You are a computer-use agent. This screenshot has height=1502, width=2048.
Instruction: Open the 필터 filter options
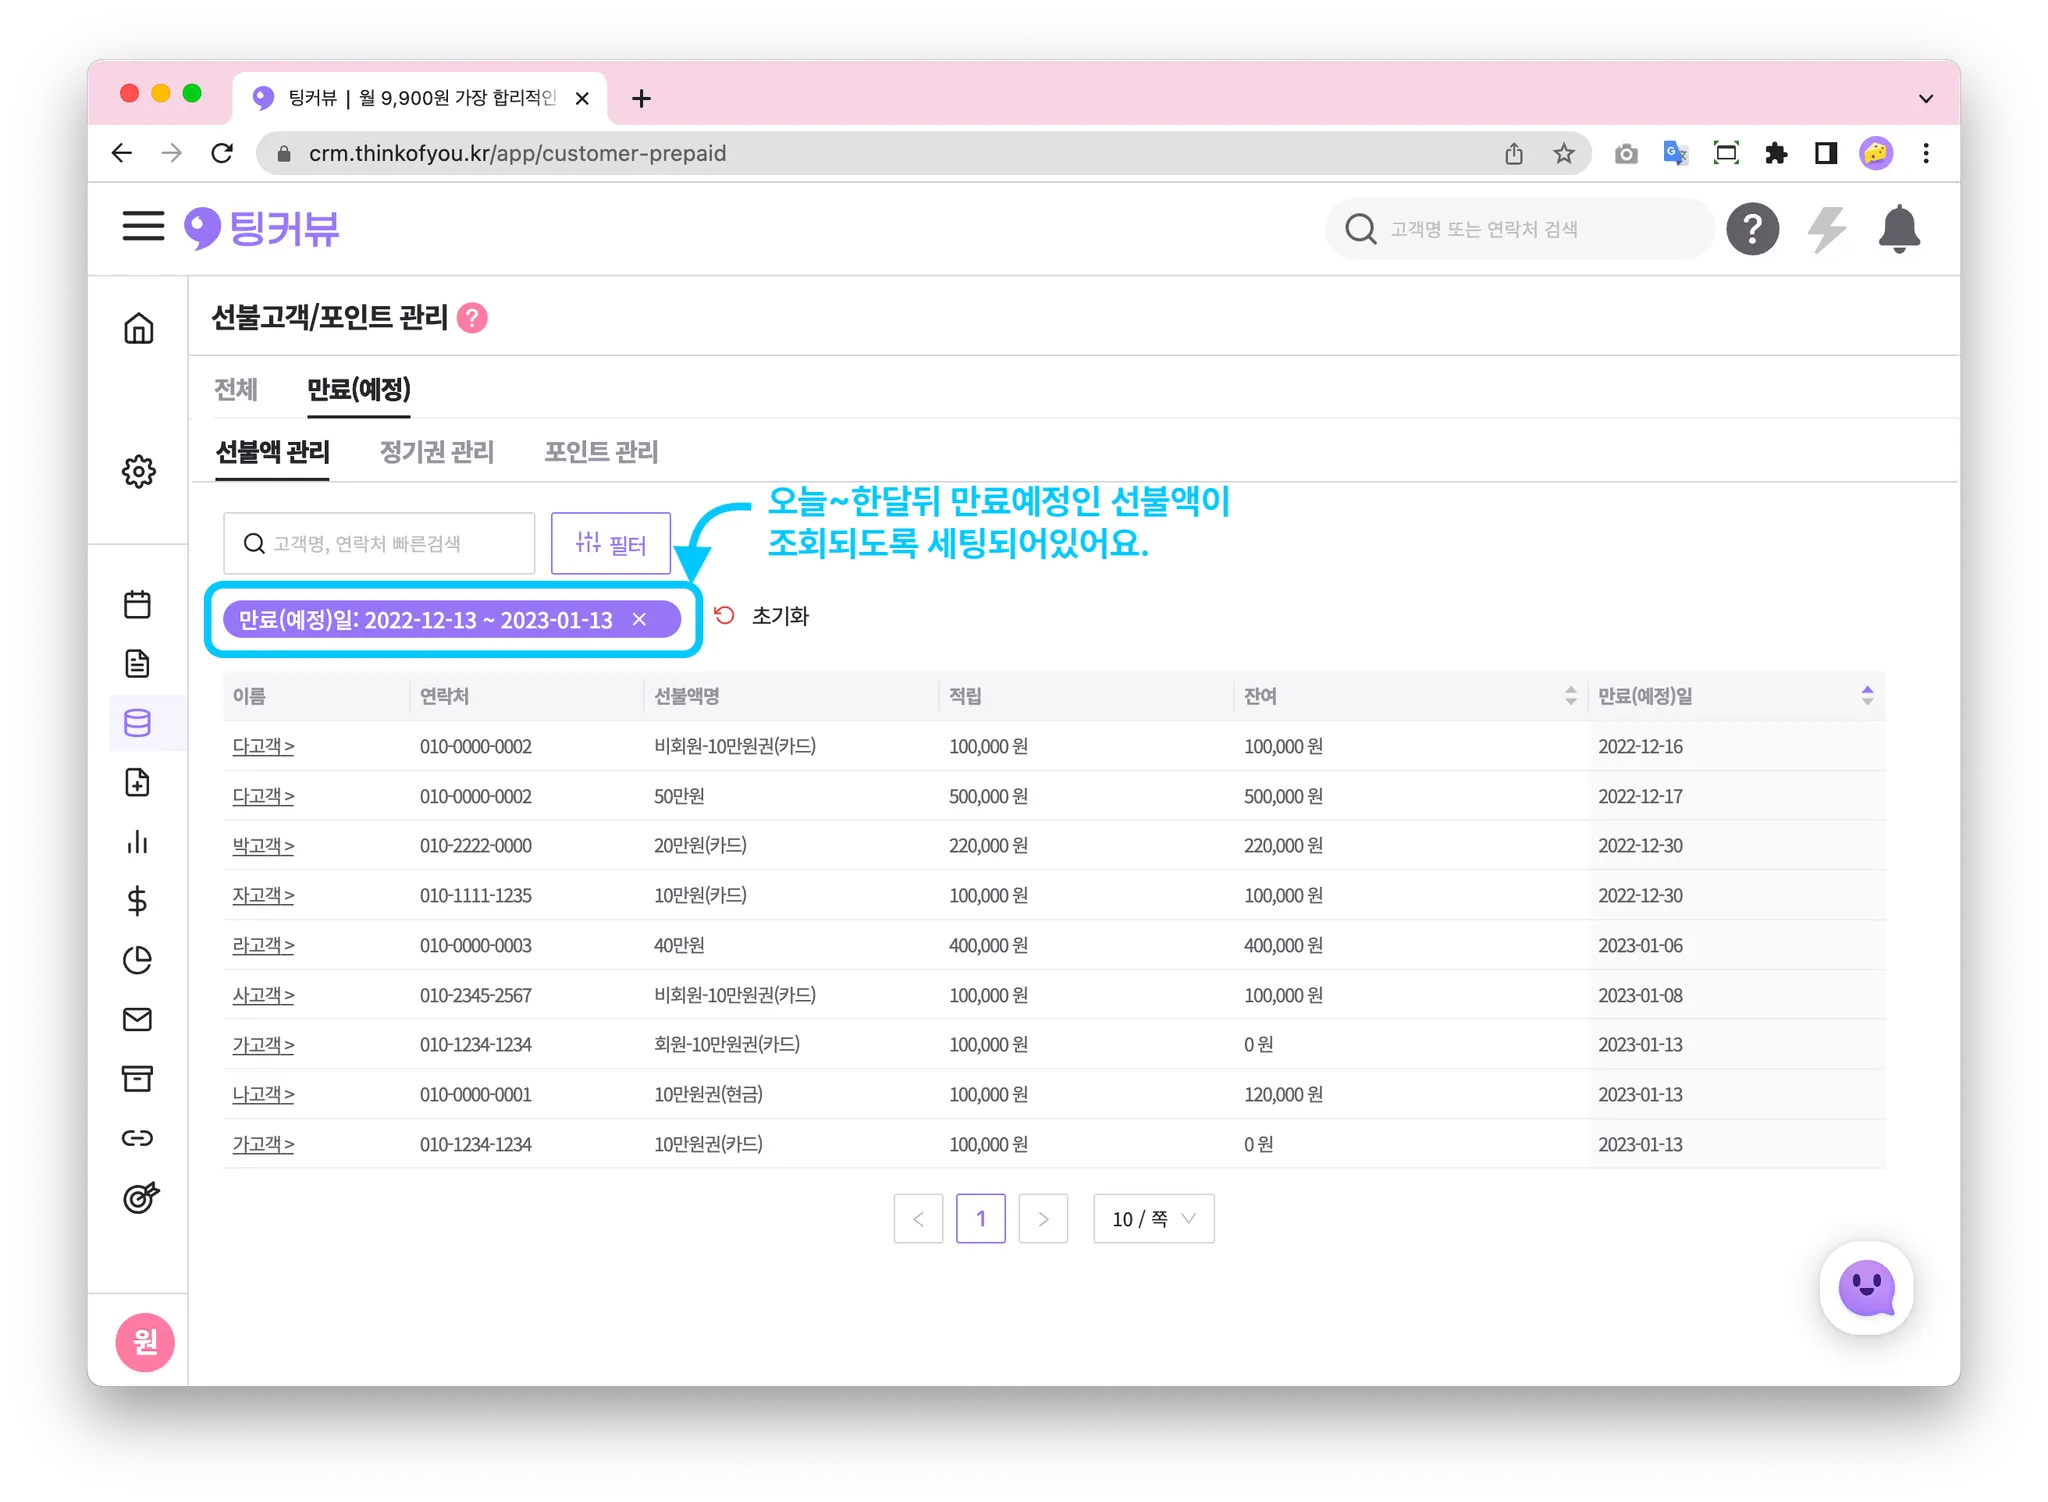coord(610,544)
